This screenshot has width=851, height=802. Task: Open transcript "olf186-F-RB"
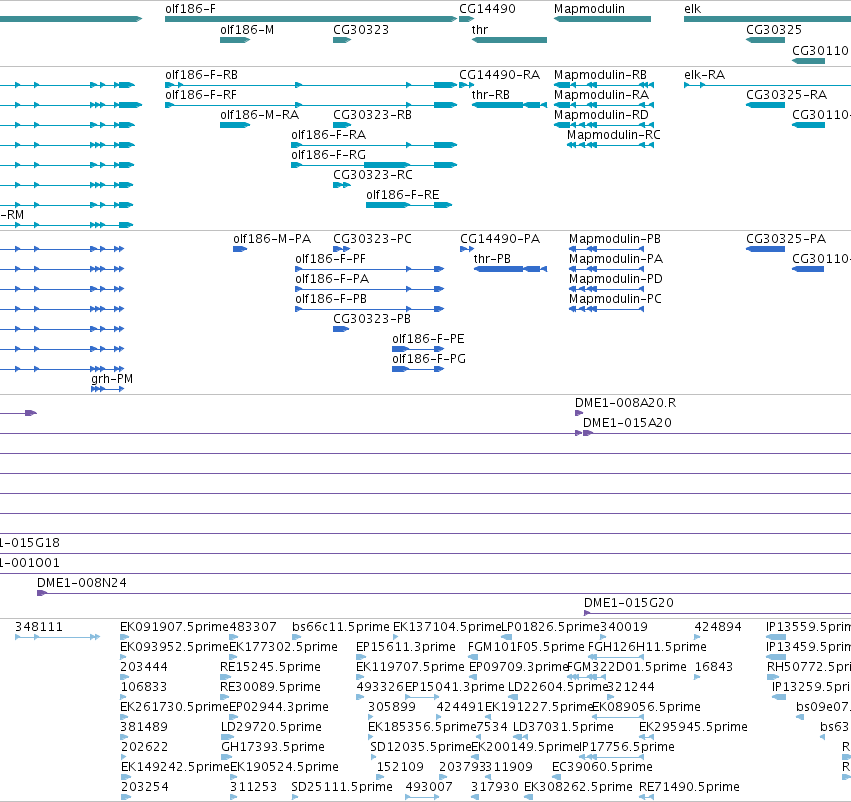pyautogui.click(x=201, y=74)
